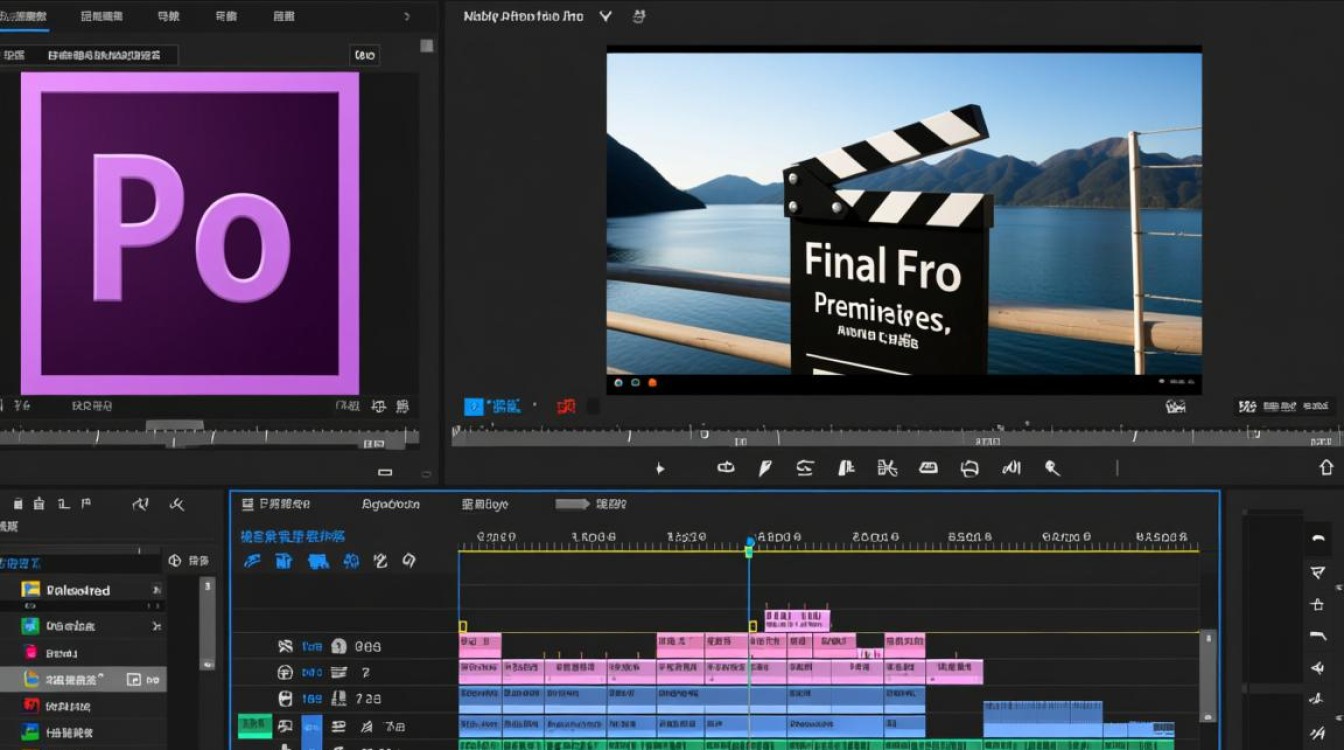Click the round icon at the project list header's right
Viewport: 1344px width, 750px height.
coord(175,561)
